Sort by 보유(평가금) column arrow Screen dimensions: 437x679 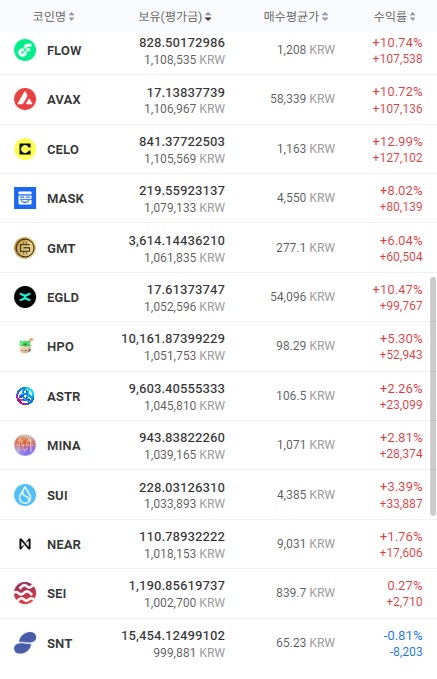tap(208, 16)
